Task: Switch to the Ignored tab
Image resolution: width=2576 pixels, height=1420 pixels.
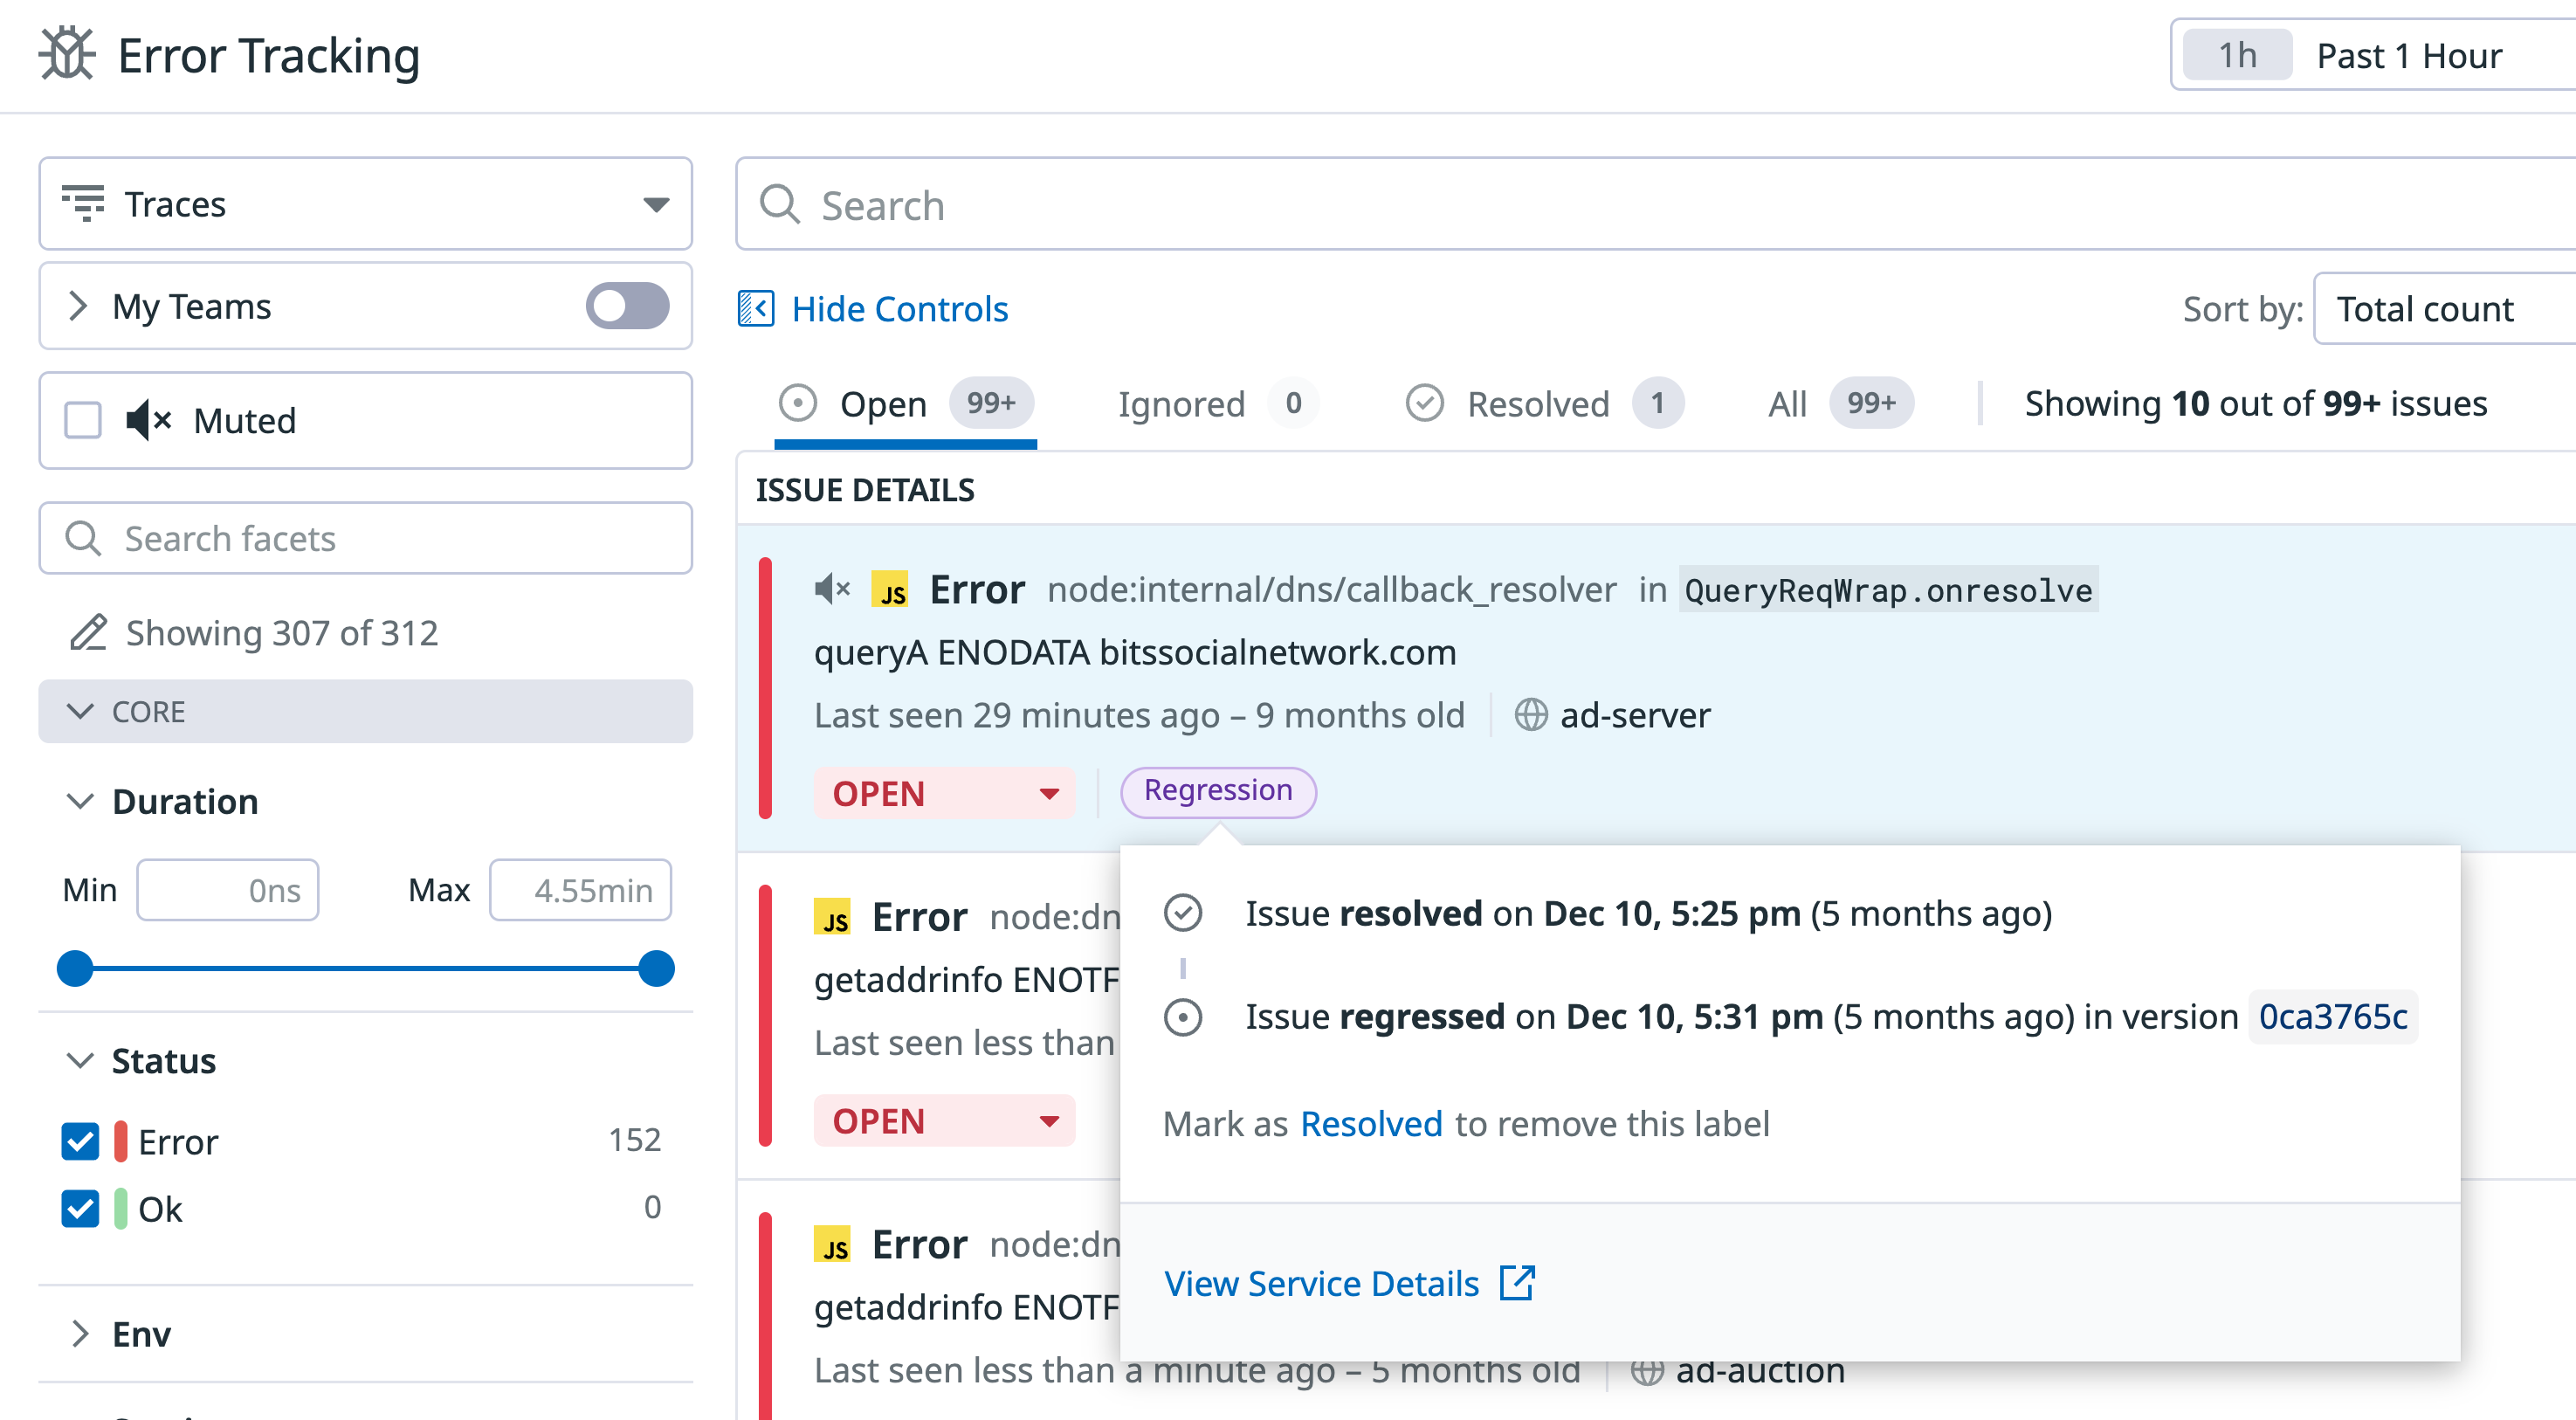Action: 1181,404
